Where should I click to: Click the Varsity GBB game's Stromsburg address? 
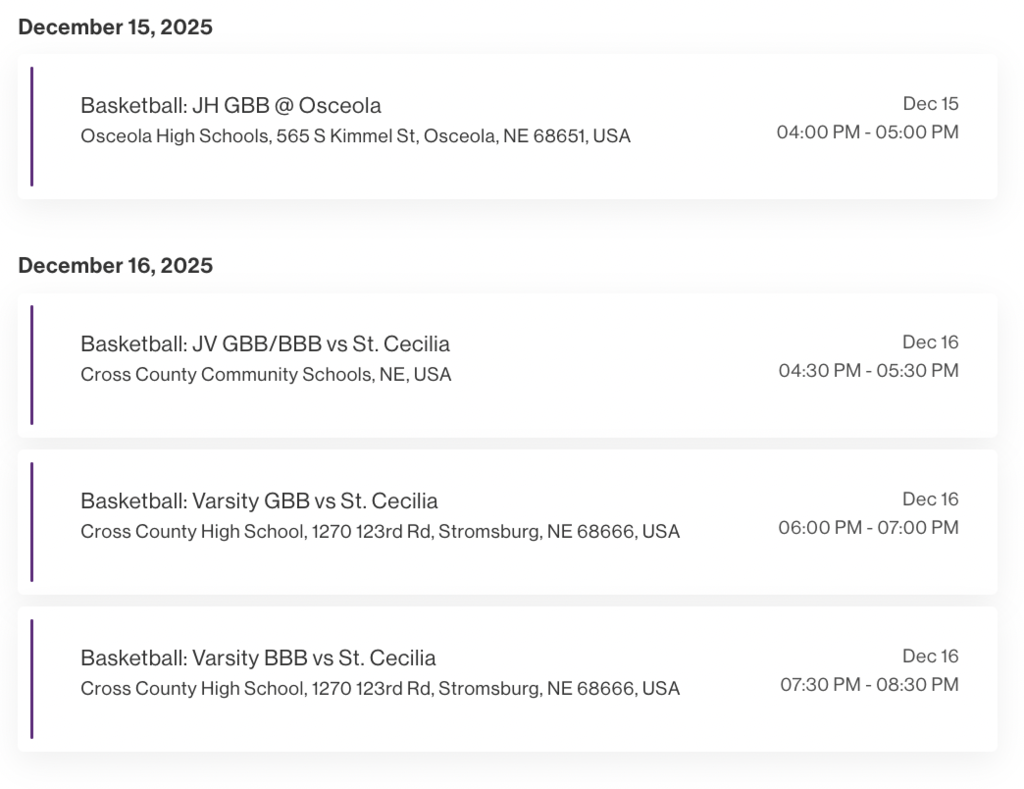tap(380, 532)
